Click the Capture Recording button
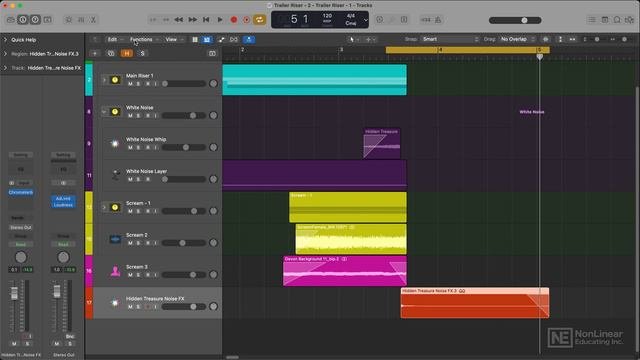 247,20
